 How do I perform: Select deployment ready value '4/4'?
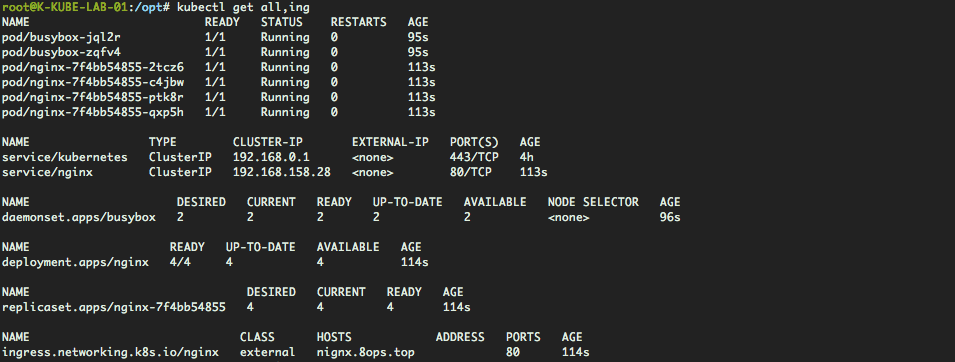180,263
